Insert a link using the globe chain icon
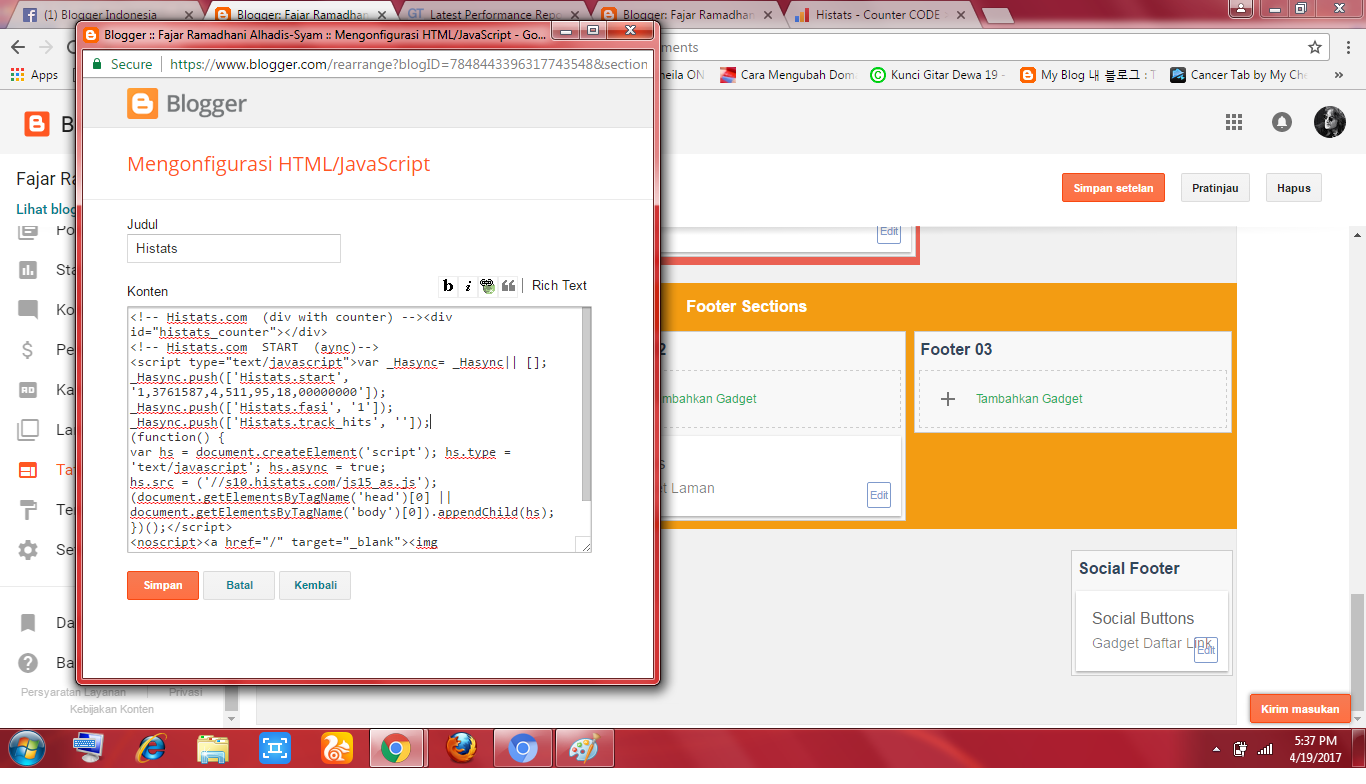Screen dimensions: 1366x784 [488, 286]
